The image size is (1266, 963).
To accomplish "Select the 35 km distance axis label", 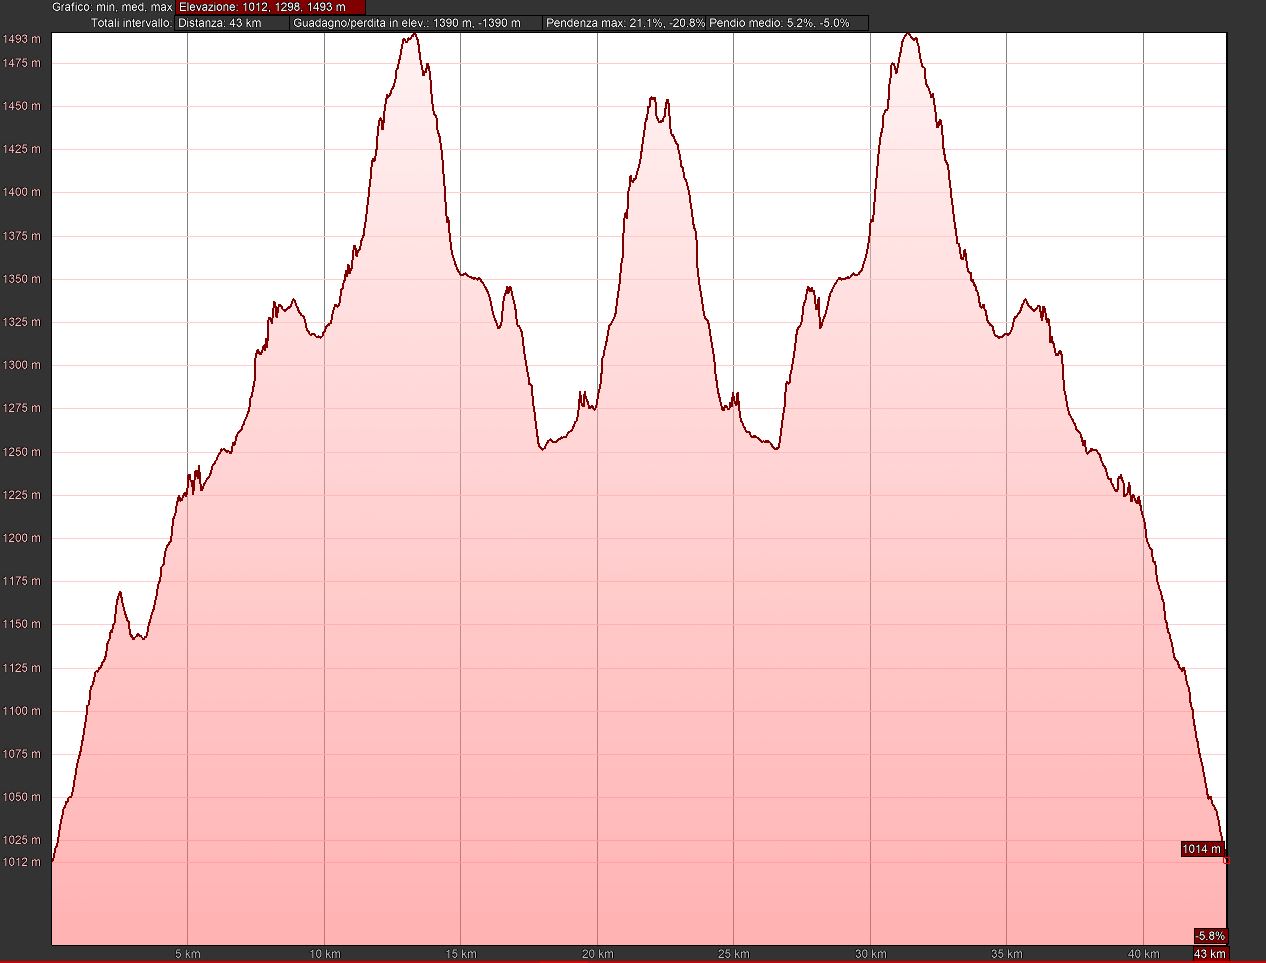I will tap(1007, 954).
